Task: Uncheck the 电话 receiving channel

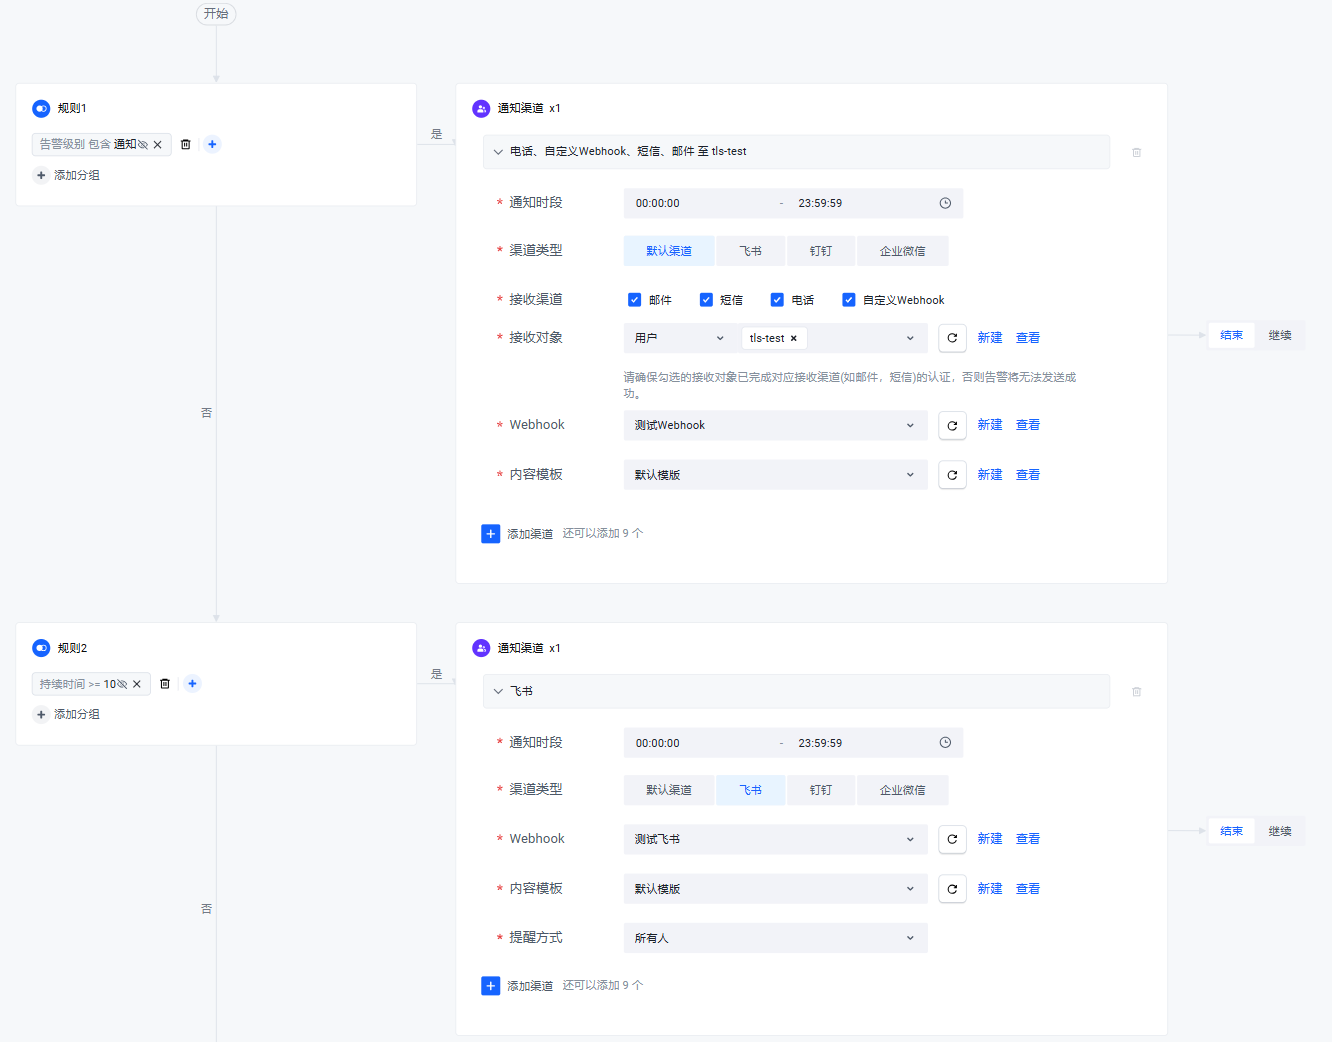Action: point(777,300)
